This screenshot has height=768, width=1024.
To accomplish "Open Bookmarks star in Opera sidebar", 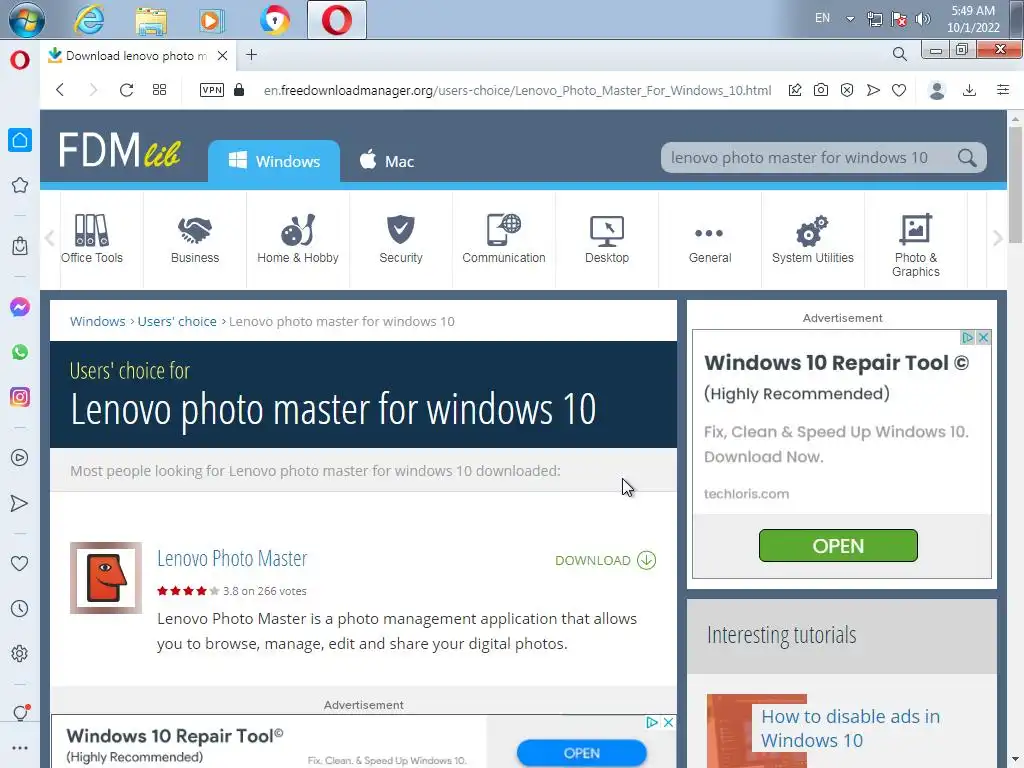I will pyautogui.click(x=20, y=185).
